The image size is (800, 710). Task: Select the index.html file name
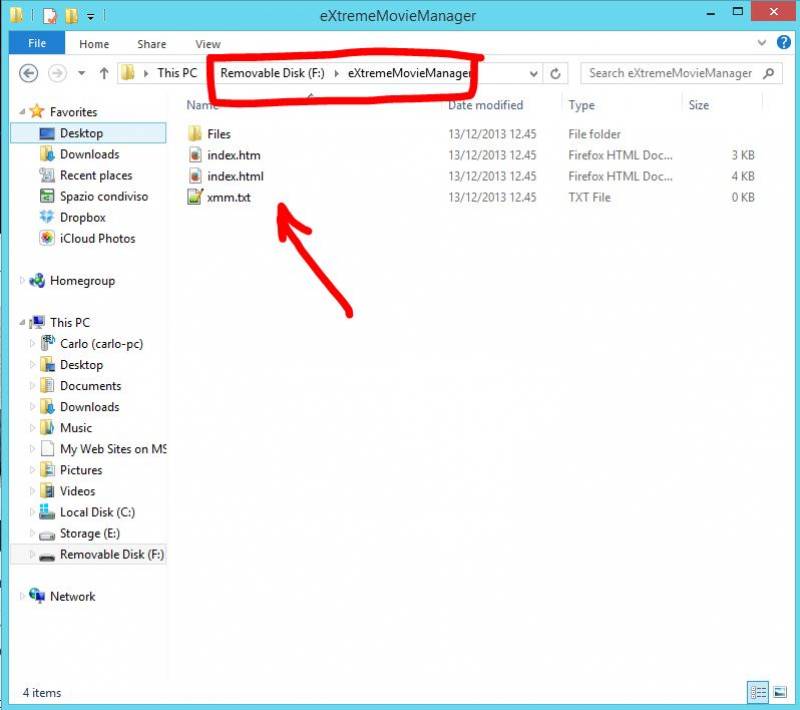(x=235, y=176)
